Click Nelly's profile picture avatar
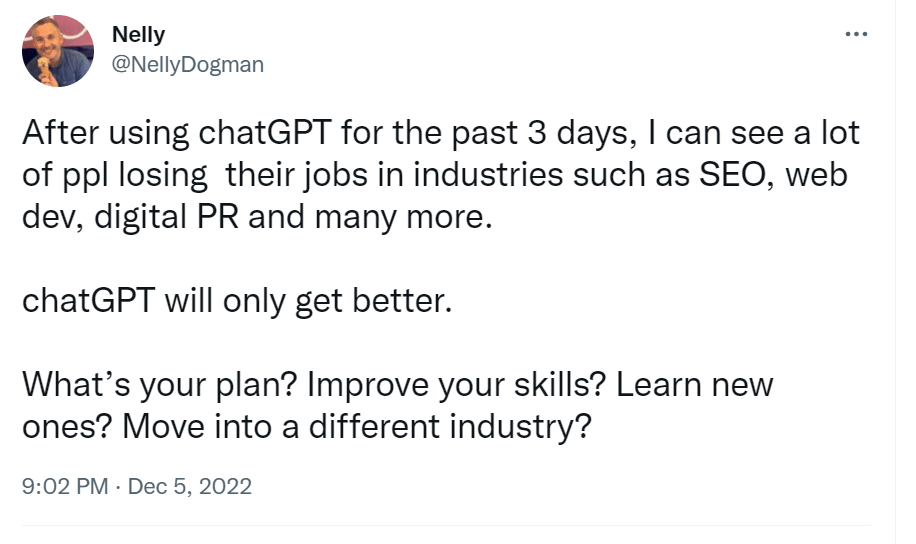Viewport: 916px width, 544px height. 58,51
